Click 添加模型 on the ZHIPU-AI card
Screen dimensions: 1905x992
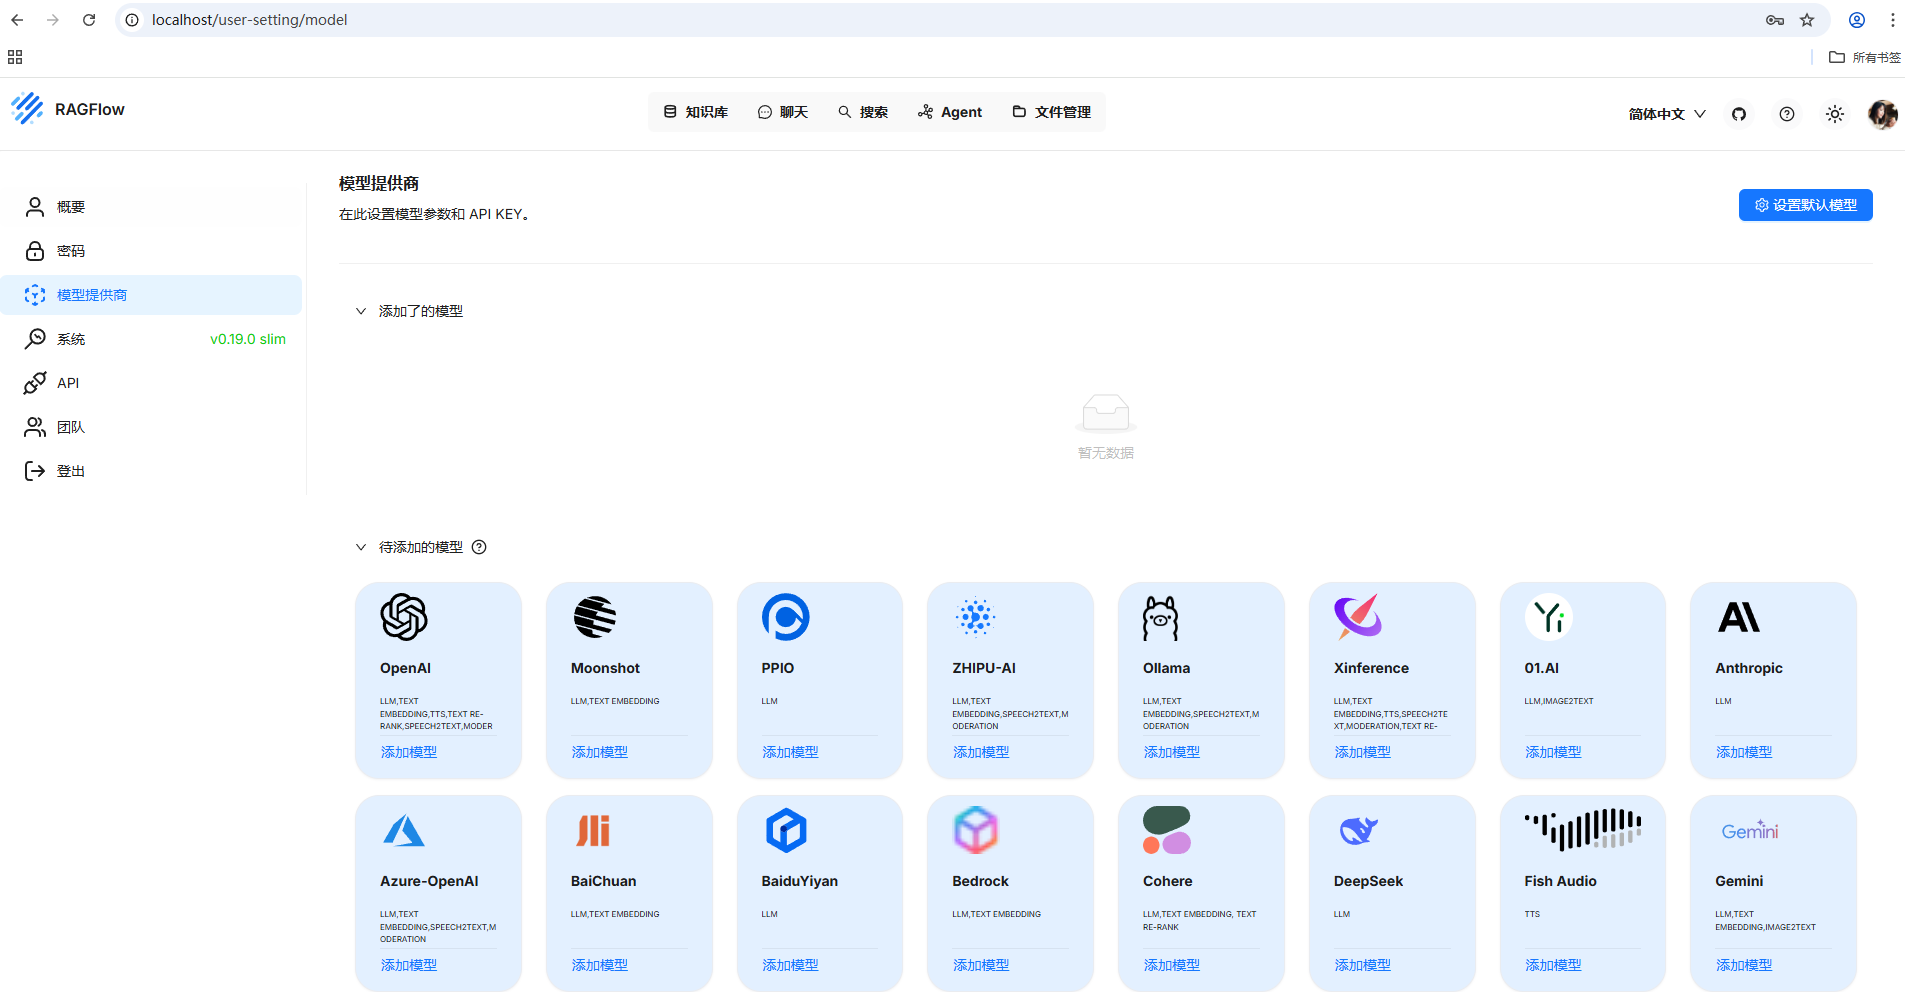[980, 752]
